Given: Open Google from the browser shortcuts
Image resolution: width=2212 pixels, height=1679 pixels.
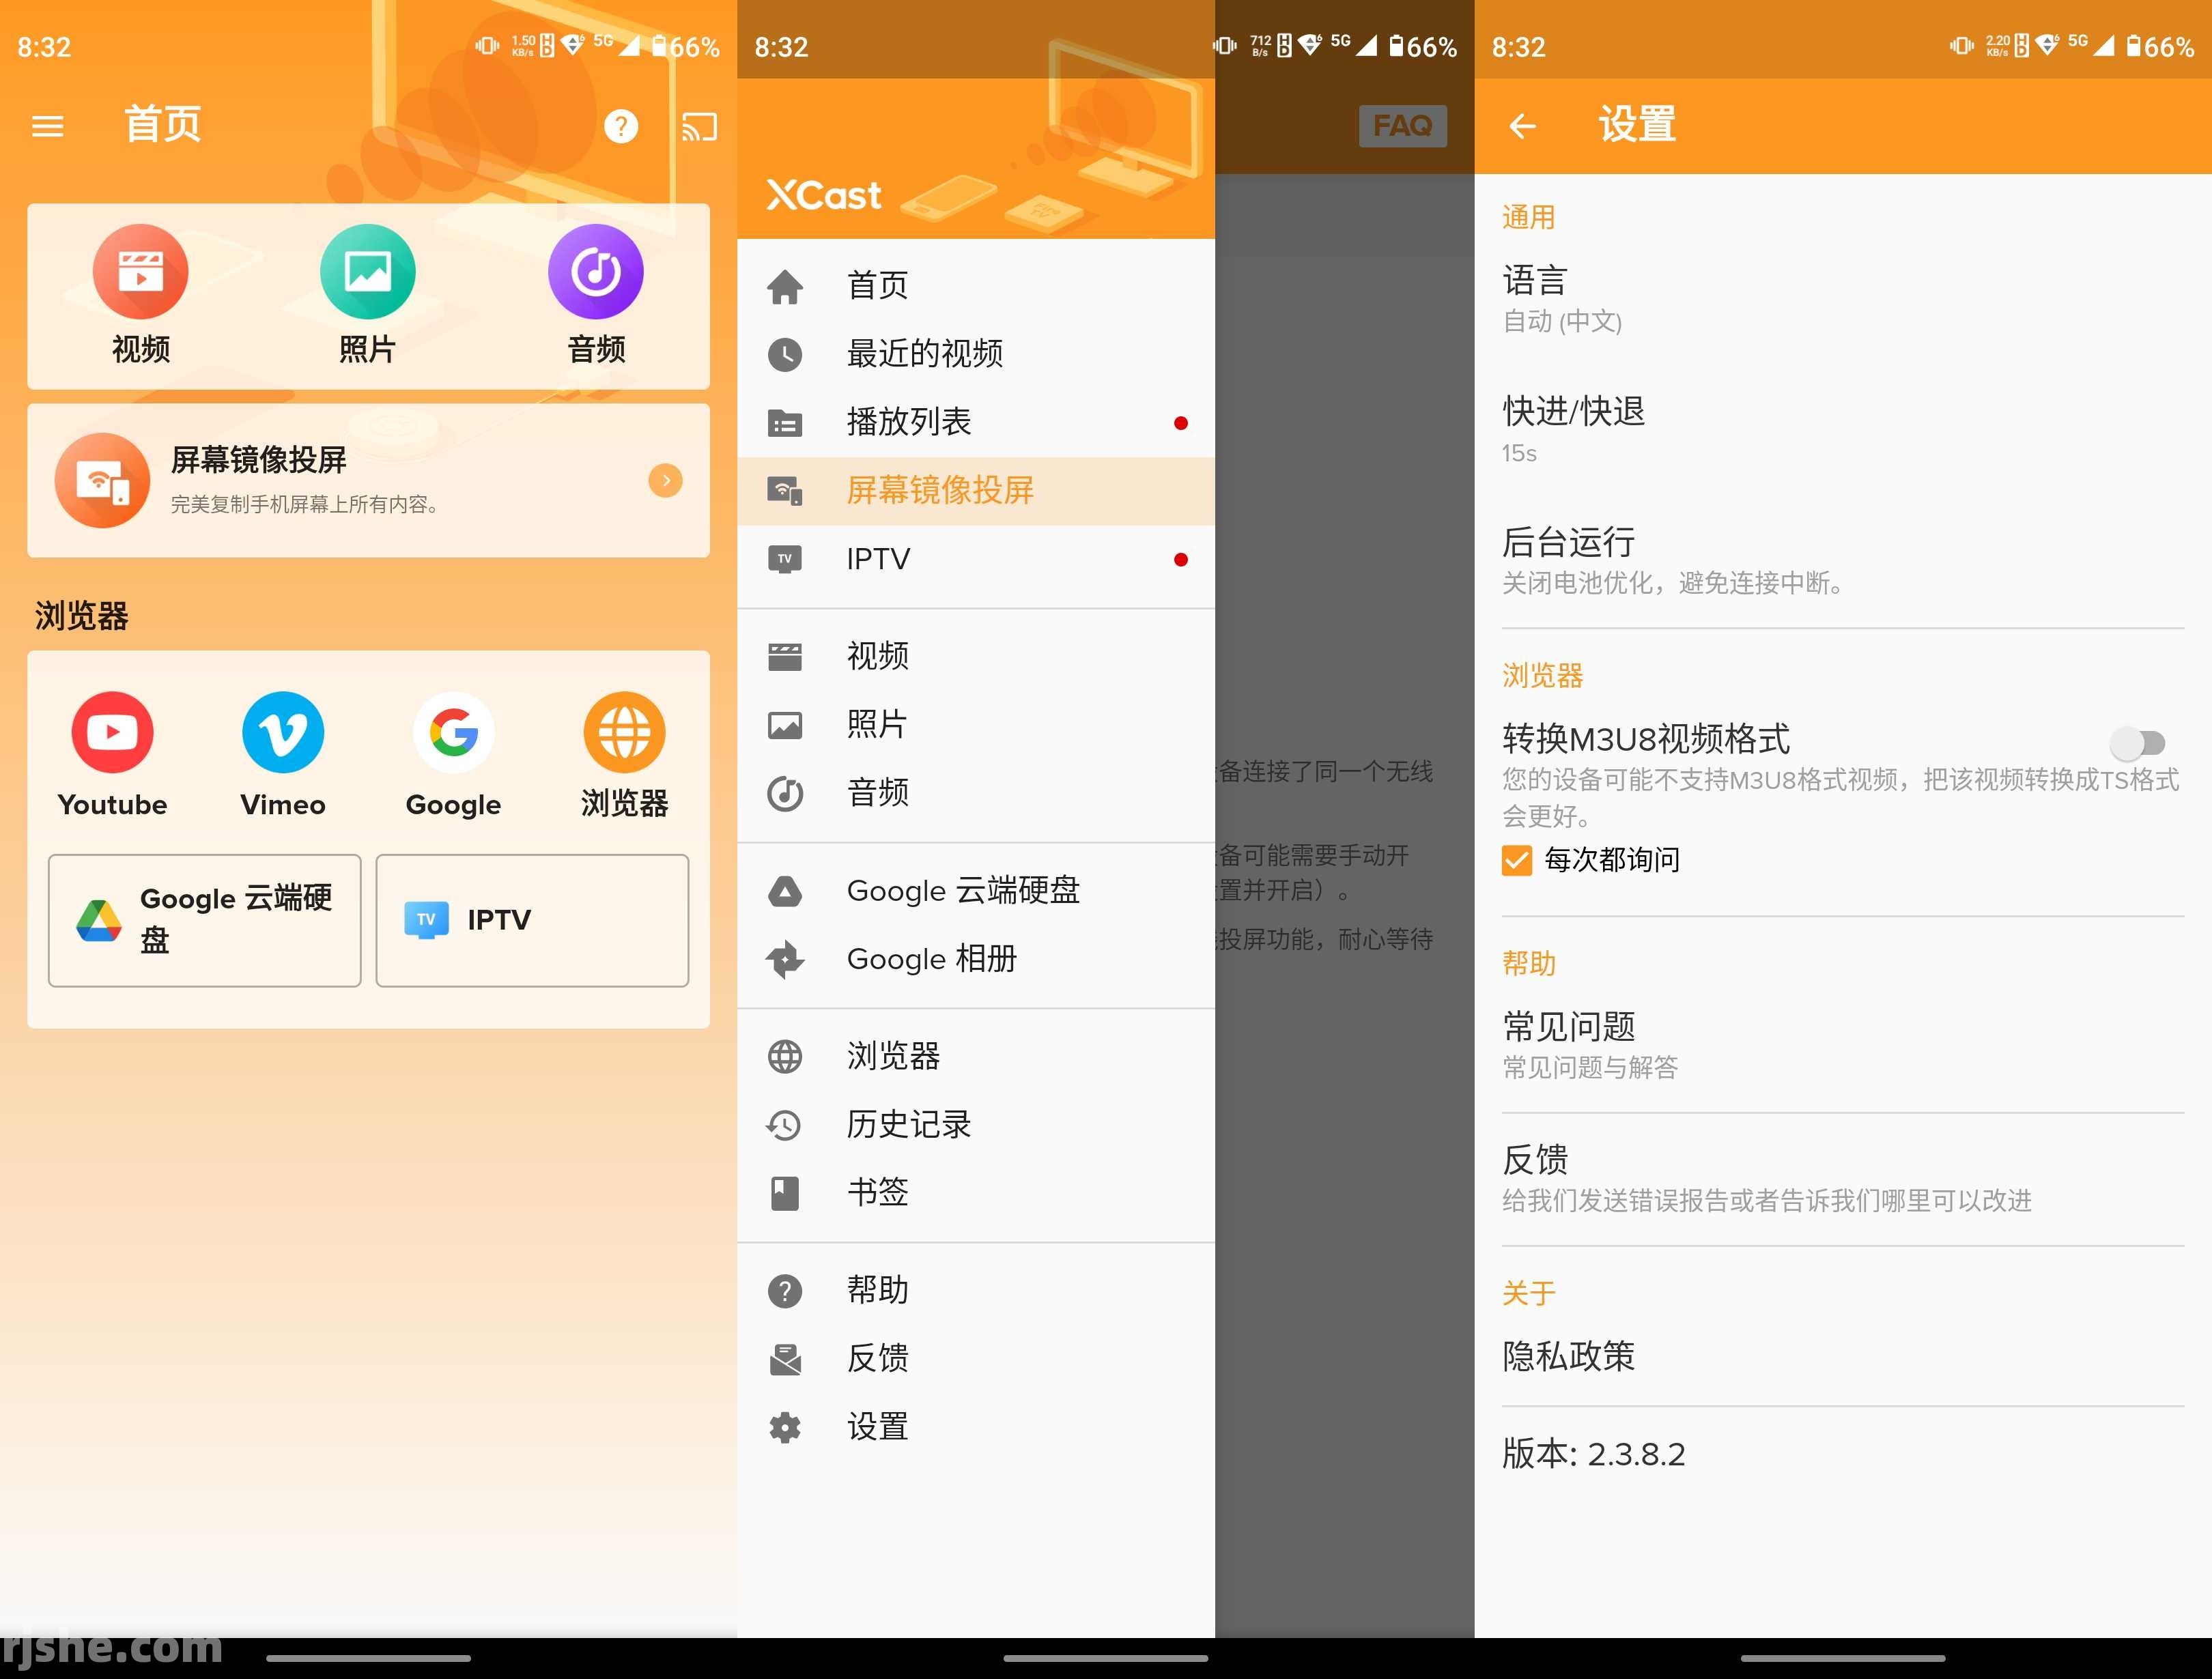Looking at the screenshot, I should (452, 733).
